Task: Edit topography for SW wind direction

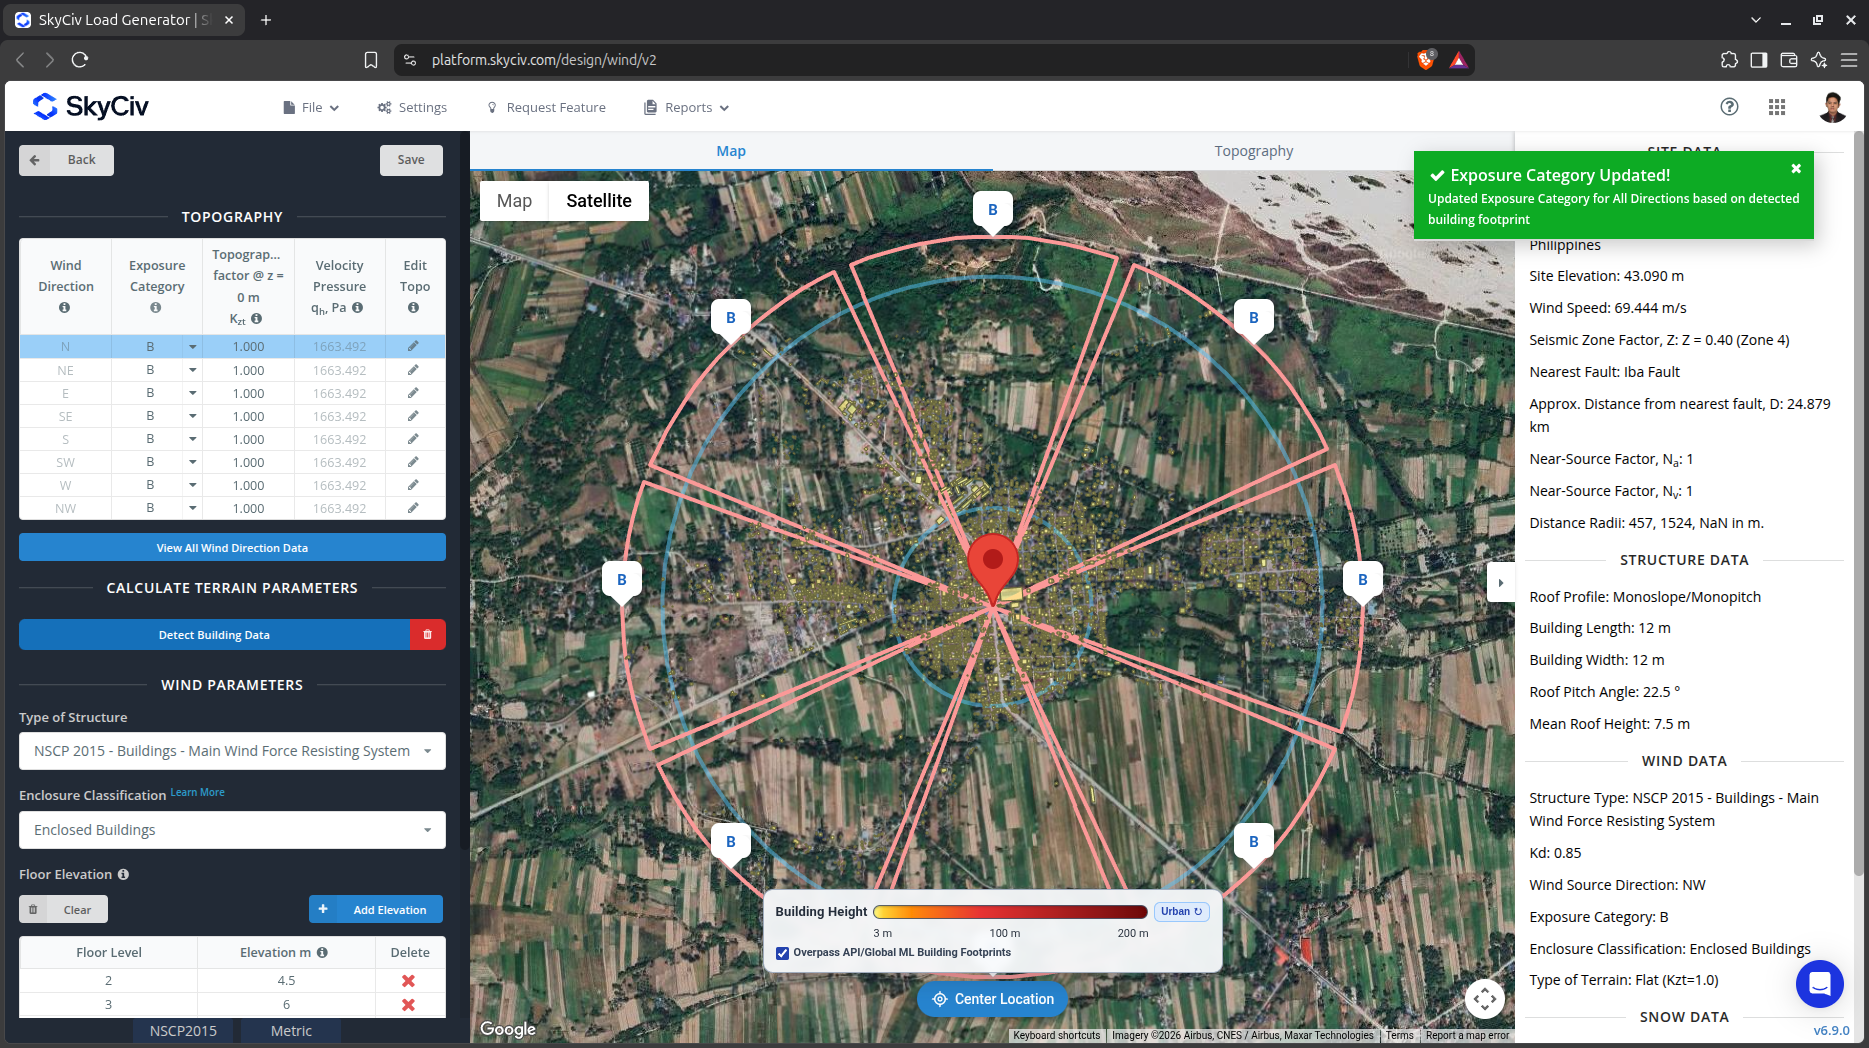Action: pyautogui.click(x=413, y=462)
